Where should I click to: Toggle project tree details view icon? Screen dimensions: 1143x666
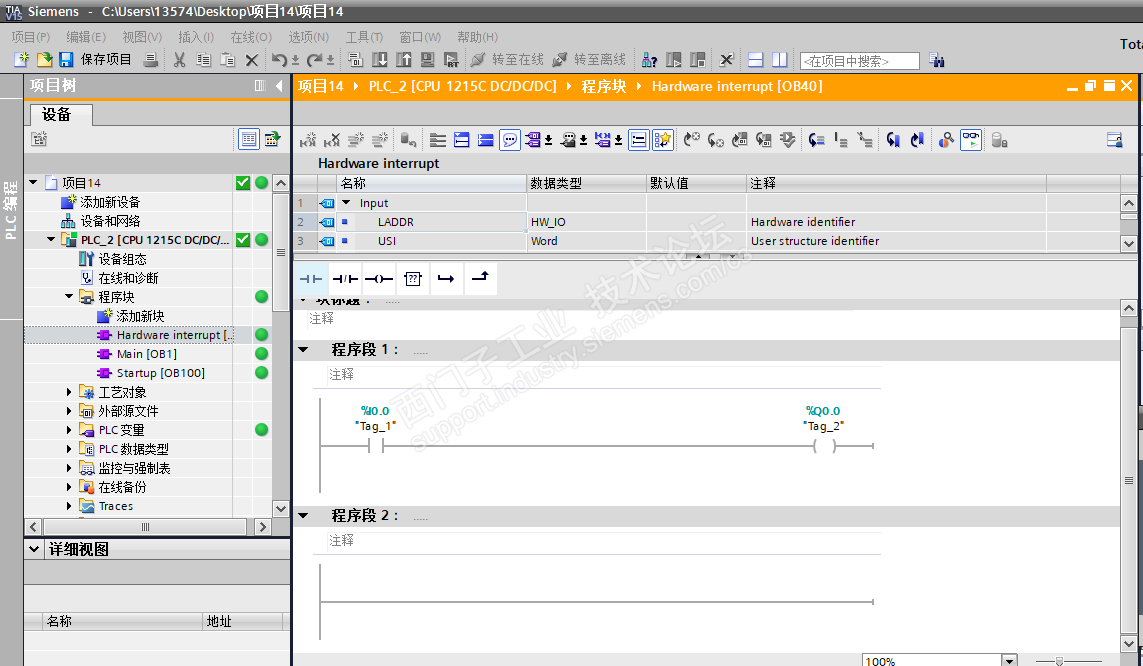point(249,138)
